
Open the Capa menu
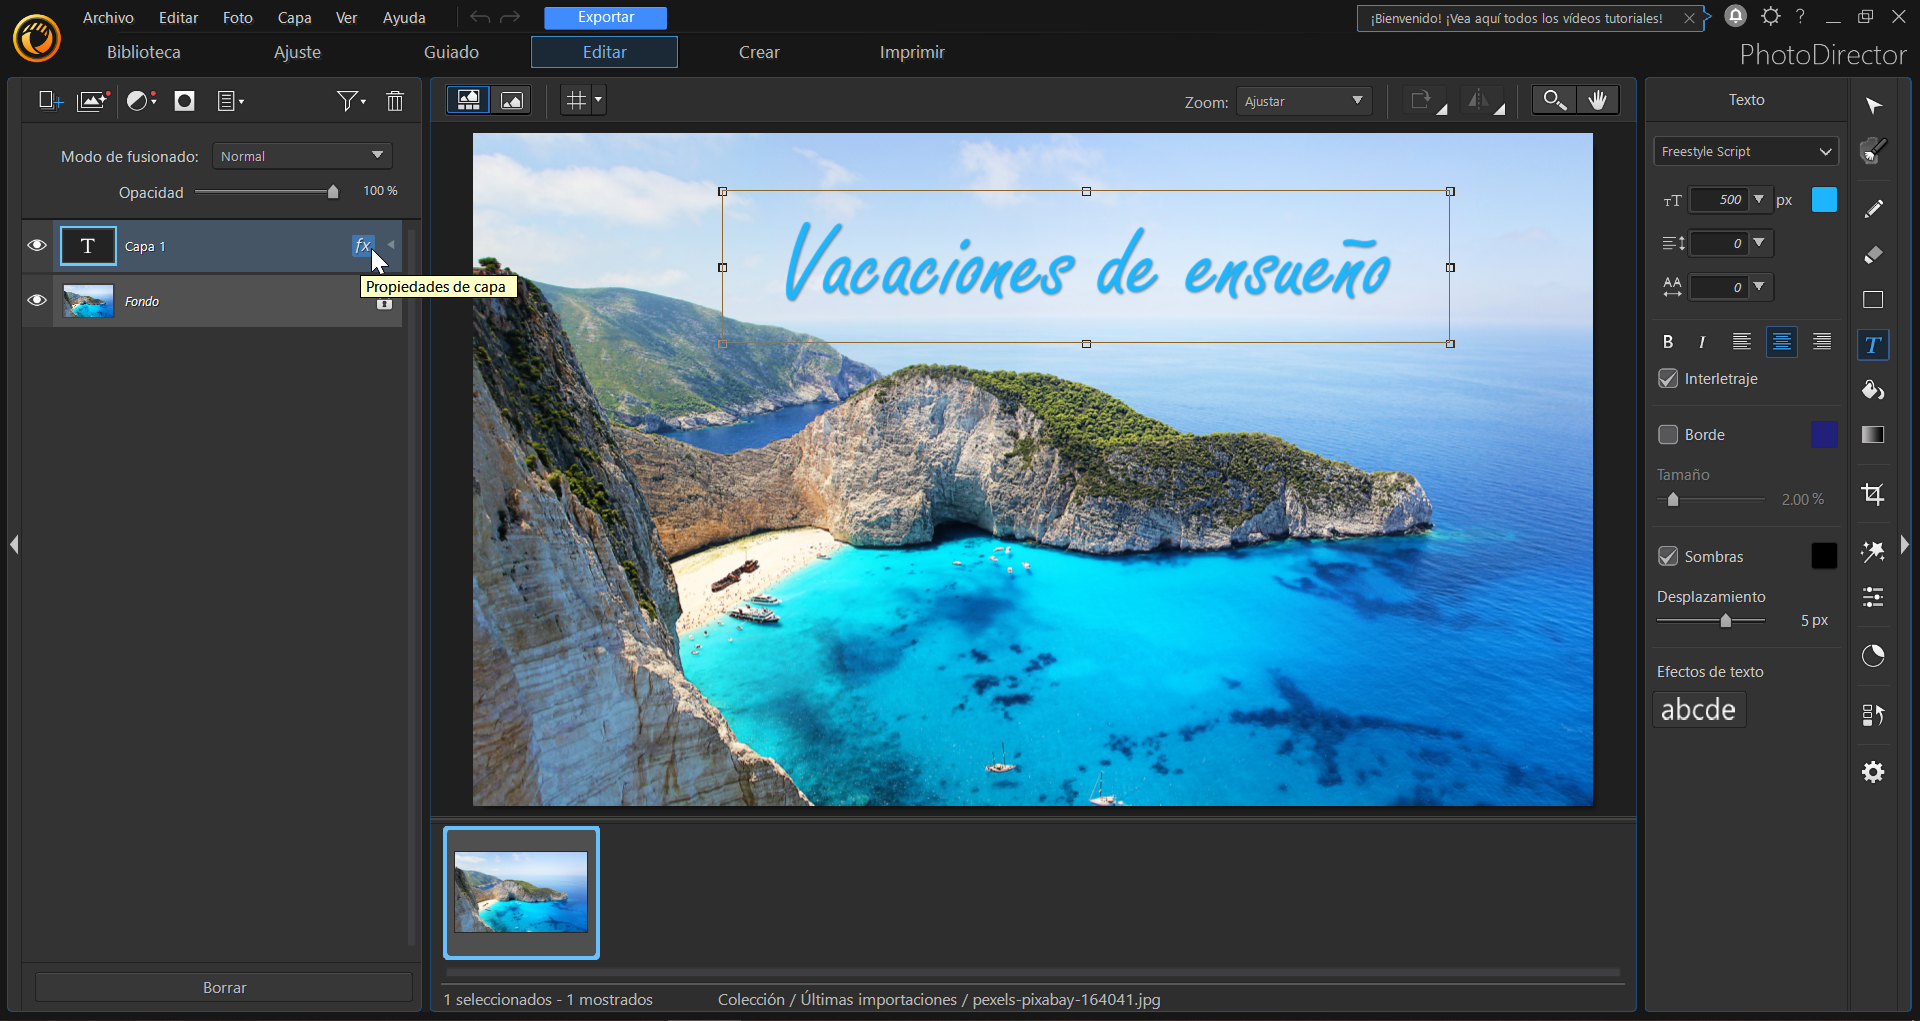point(294,17)
